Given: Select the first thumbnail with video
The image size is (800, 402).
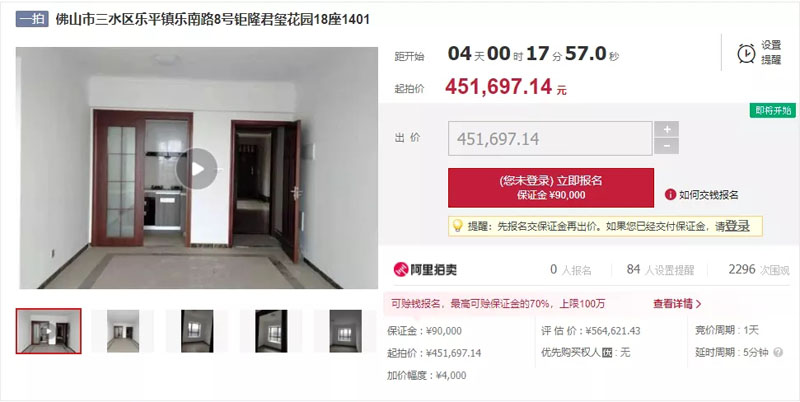Looking at the screenshot, I should [x=48, y=331].
